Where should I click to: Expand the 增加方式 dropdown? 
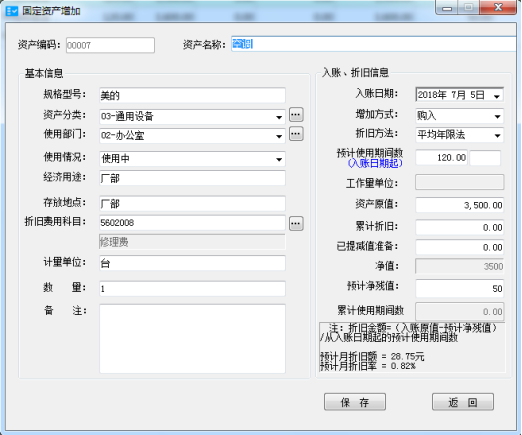(x=497, y=116)
